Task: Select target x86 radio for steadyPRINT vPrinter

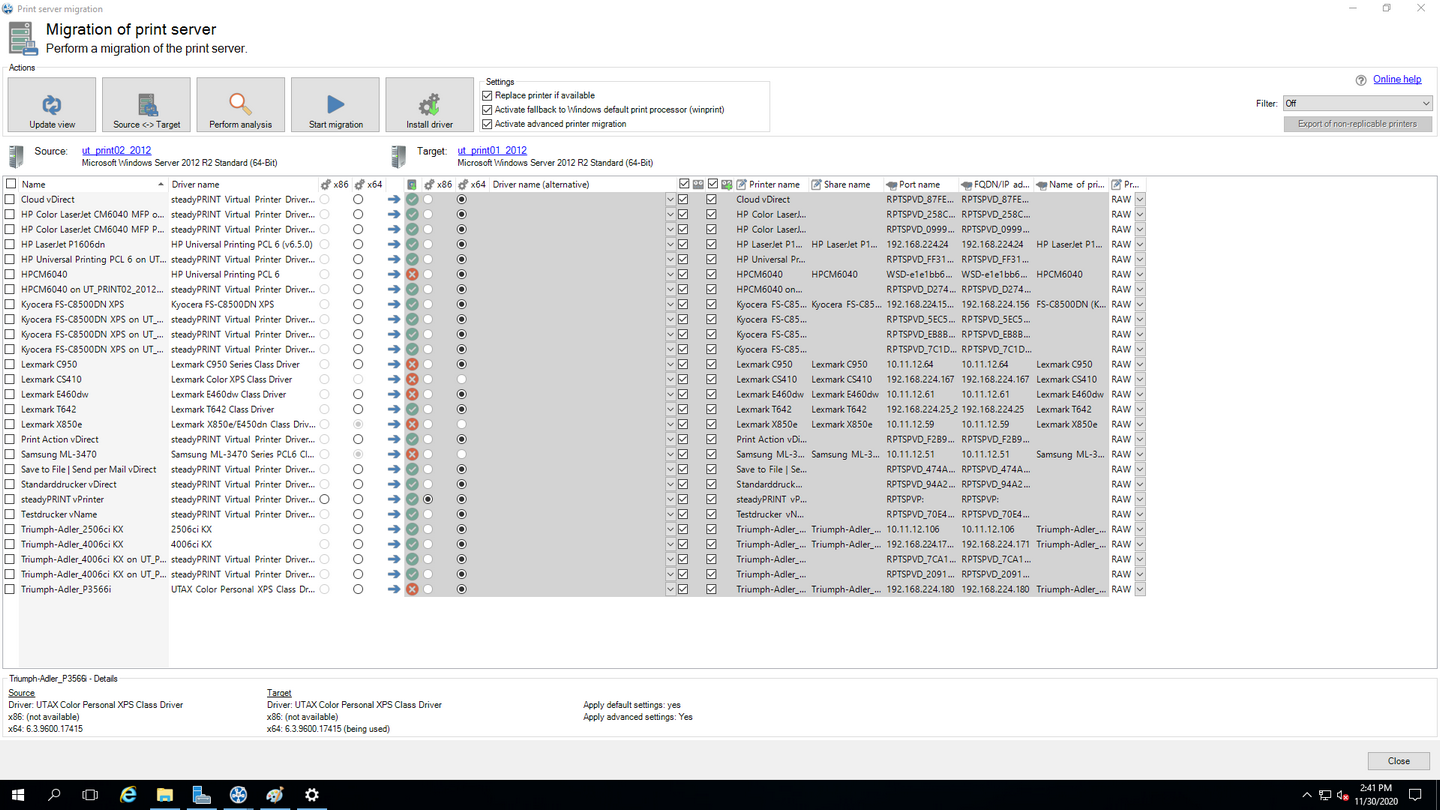Action: pos(428,499)
